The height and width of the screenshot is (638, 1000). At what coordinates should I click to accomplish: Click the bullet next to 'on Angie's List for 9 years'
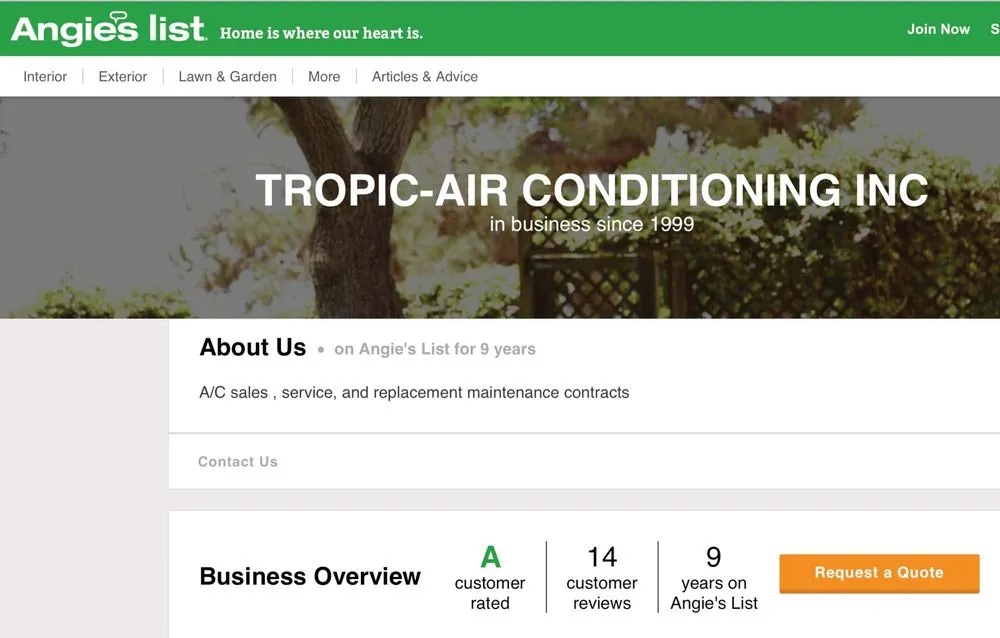coord(321,350)
